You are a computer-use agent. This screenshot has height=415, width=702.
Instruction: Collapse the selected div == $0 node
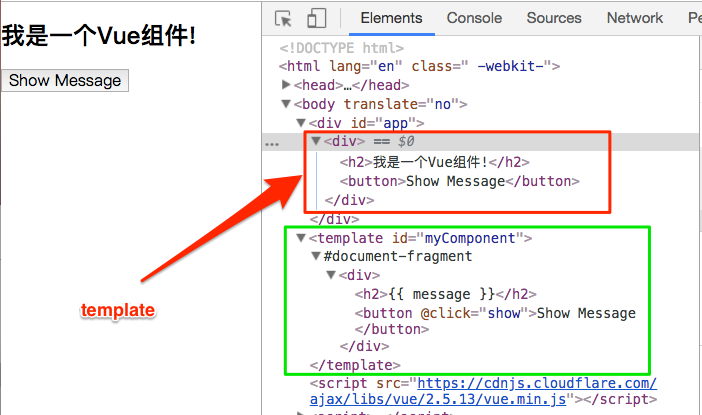[316, 141]
